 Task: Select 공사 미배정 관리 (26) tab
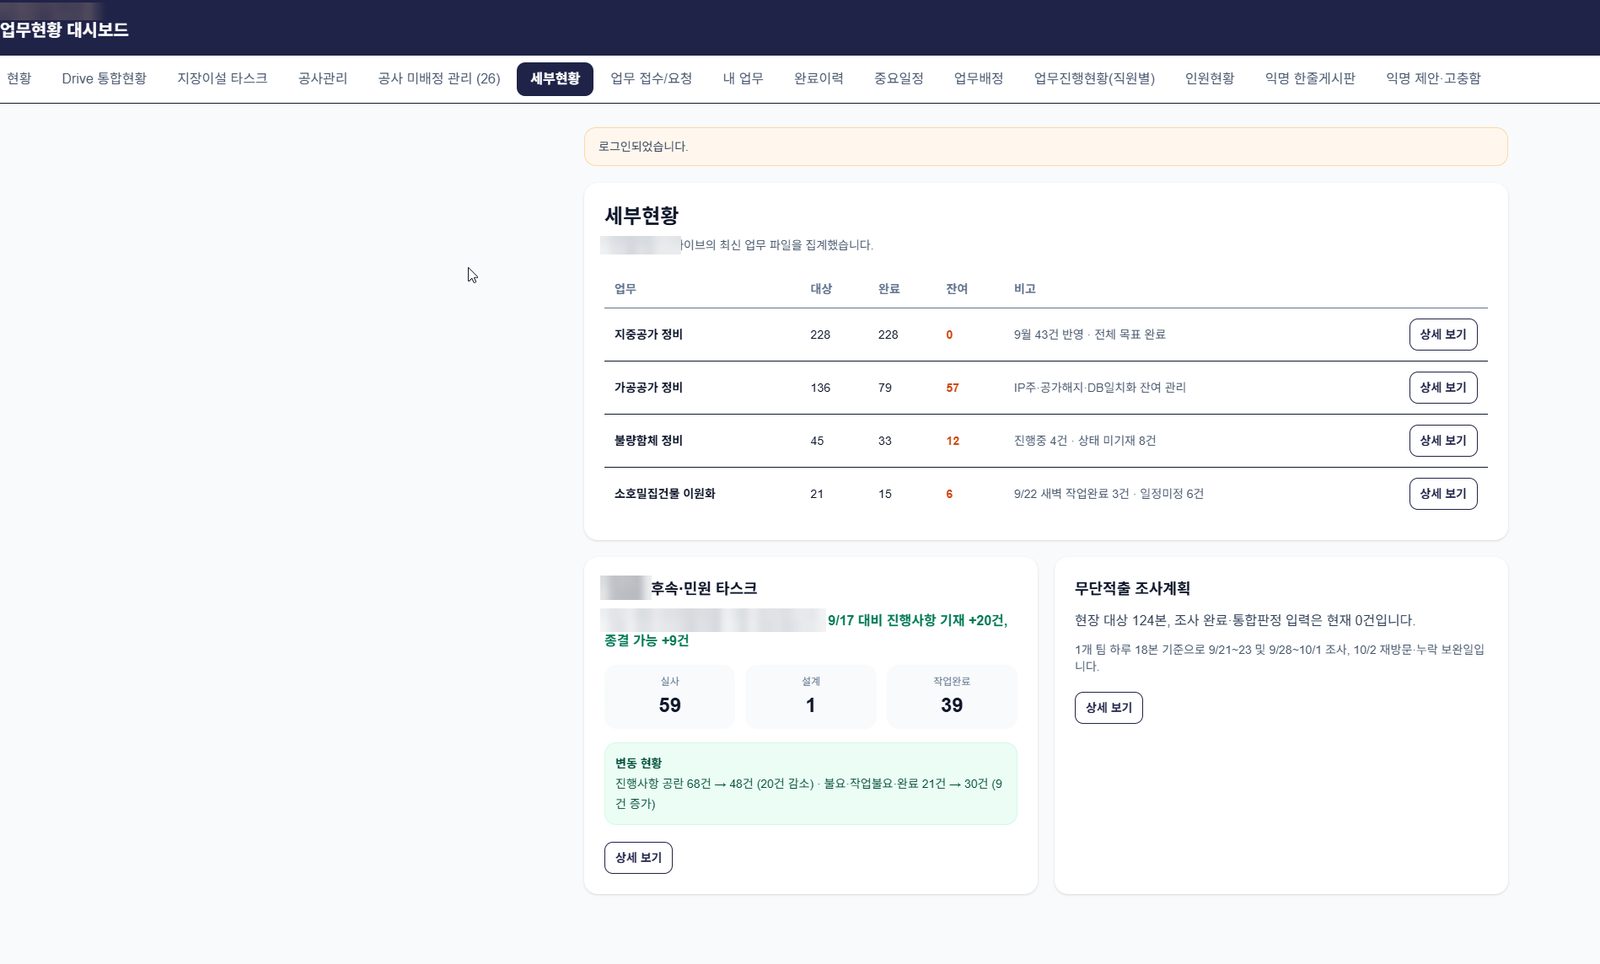pyautogui.click(x=439, y=79)
